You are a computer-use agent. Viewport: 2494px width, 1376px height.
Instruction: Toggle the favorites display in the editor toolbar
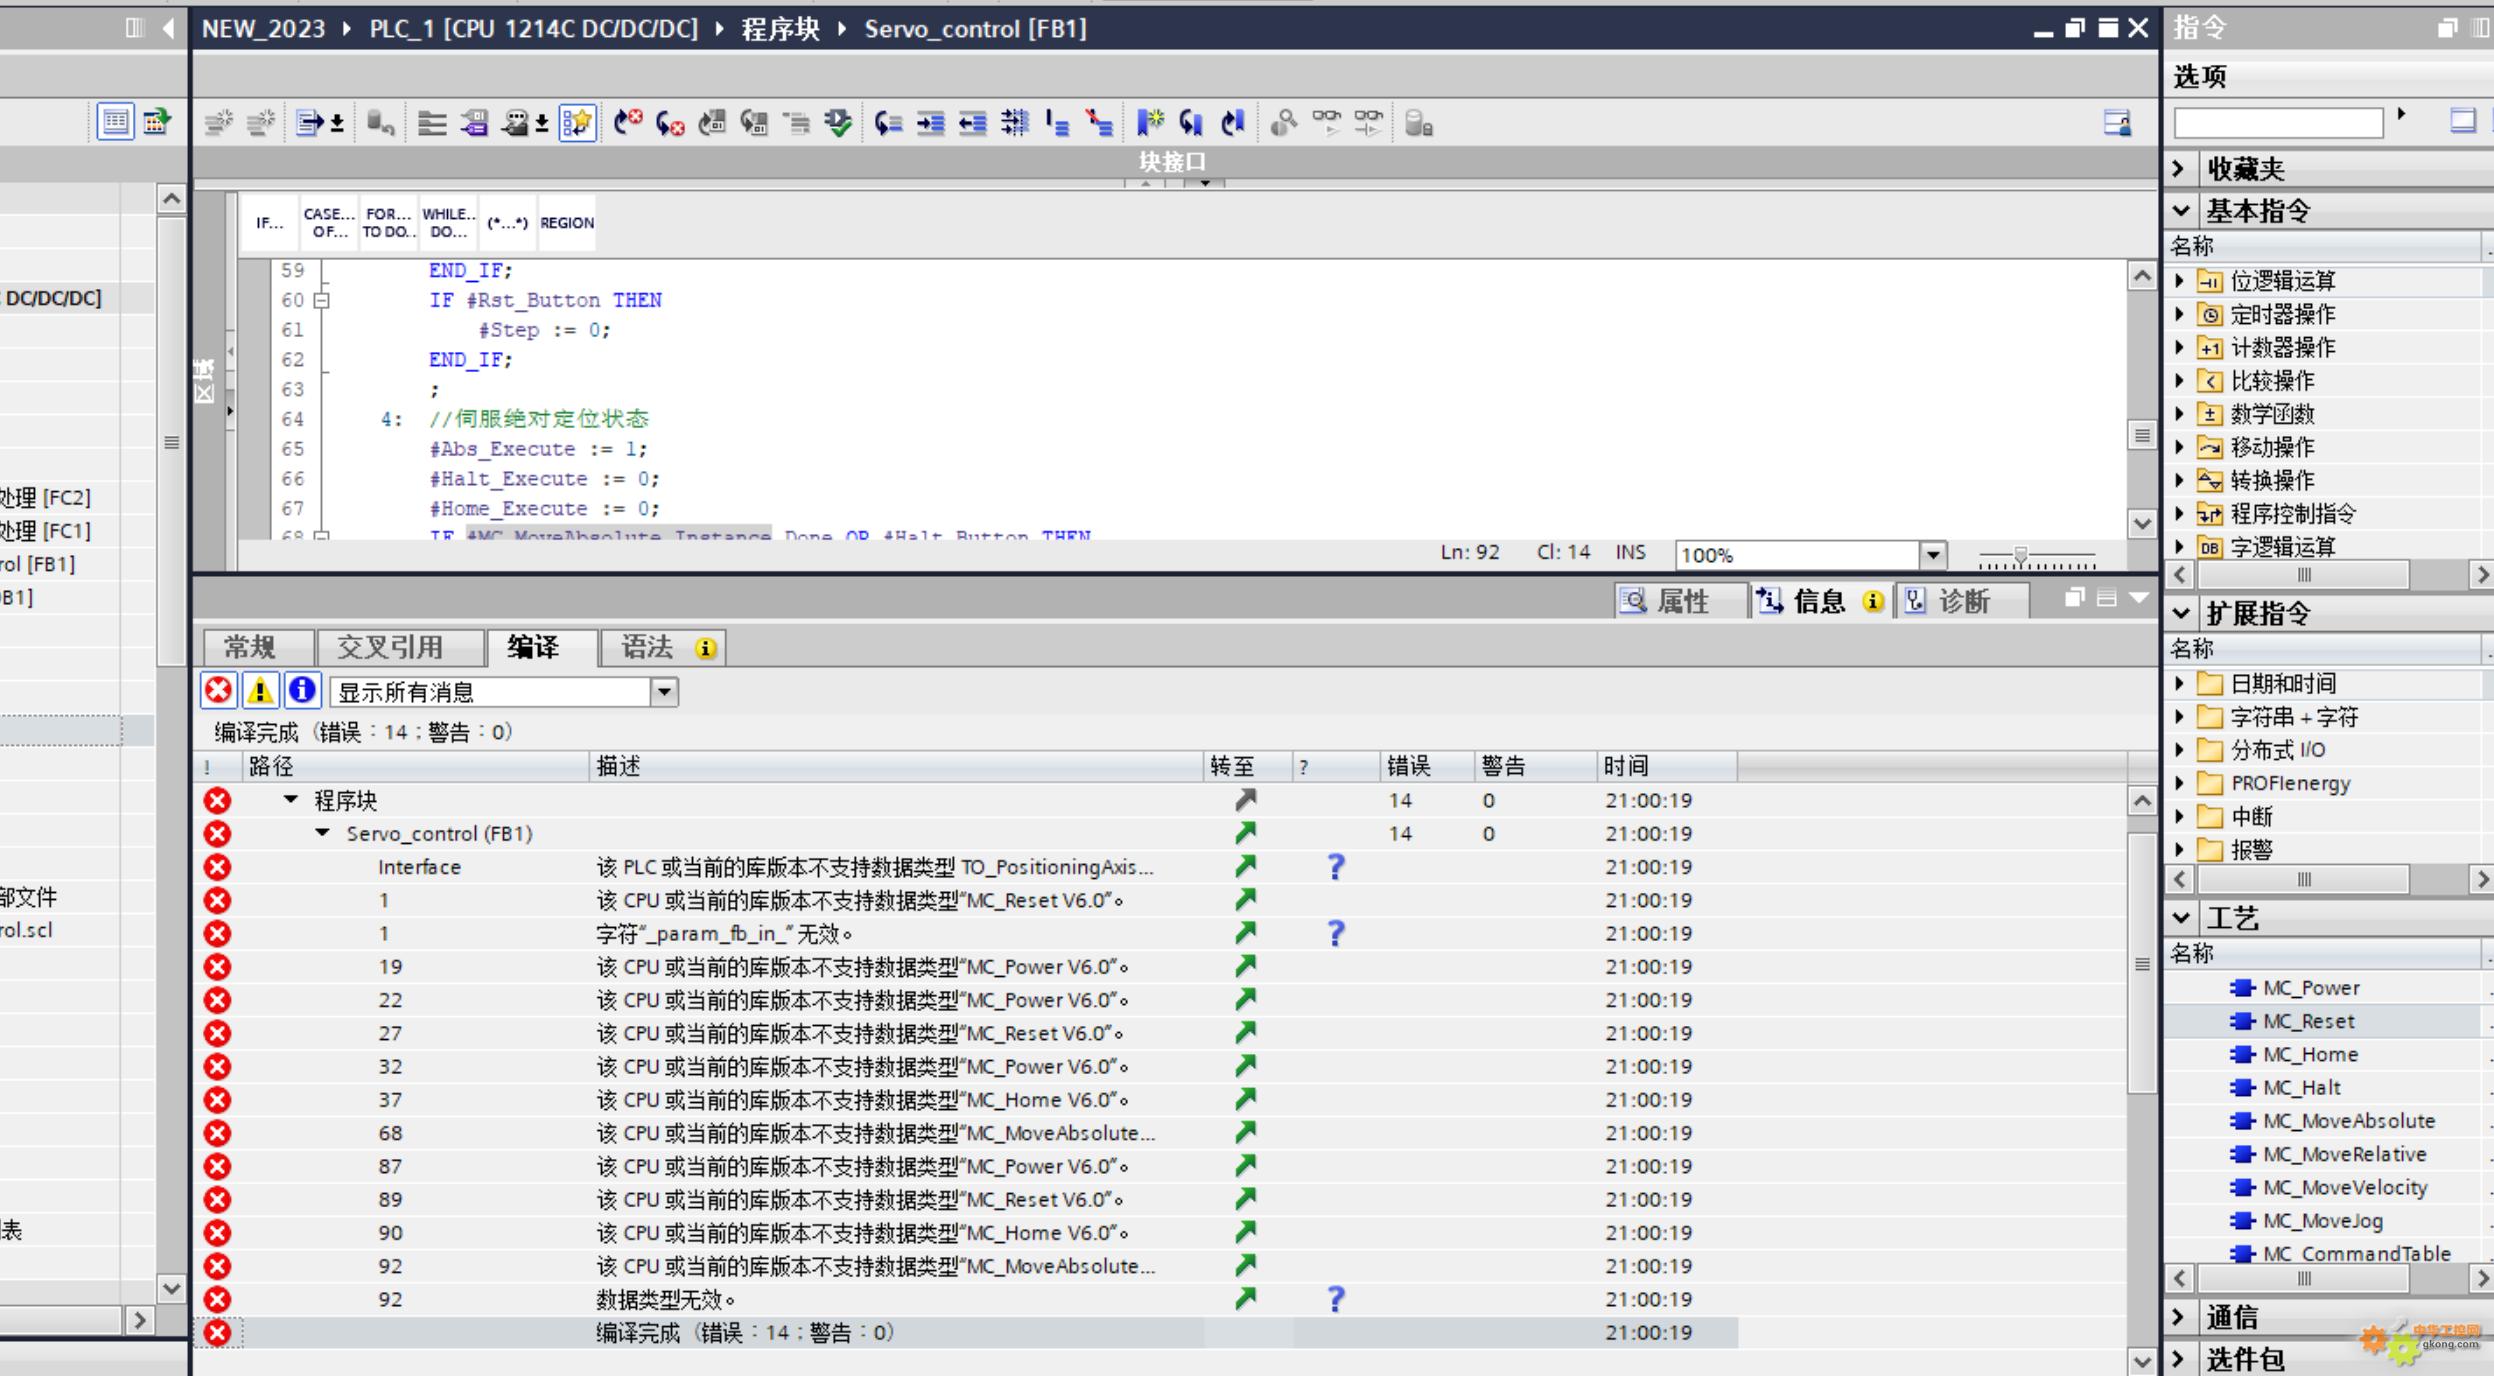point(577,123)
